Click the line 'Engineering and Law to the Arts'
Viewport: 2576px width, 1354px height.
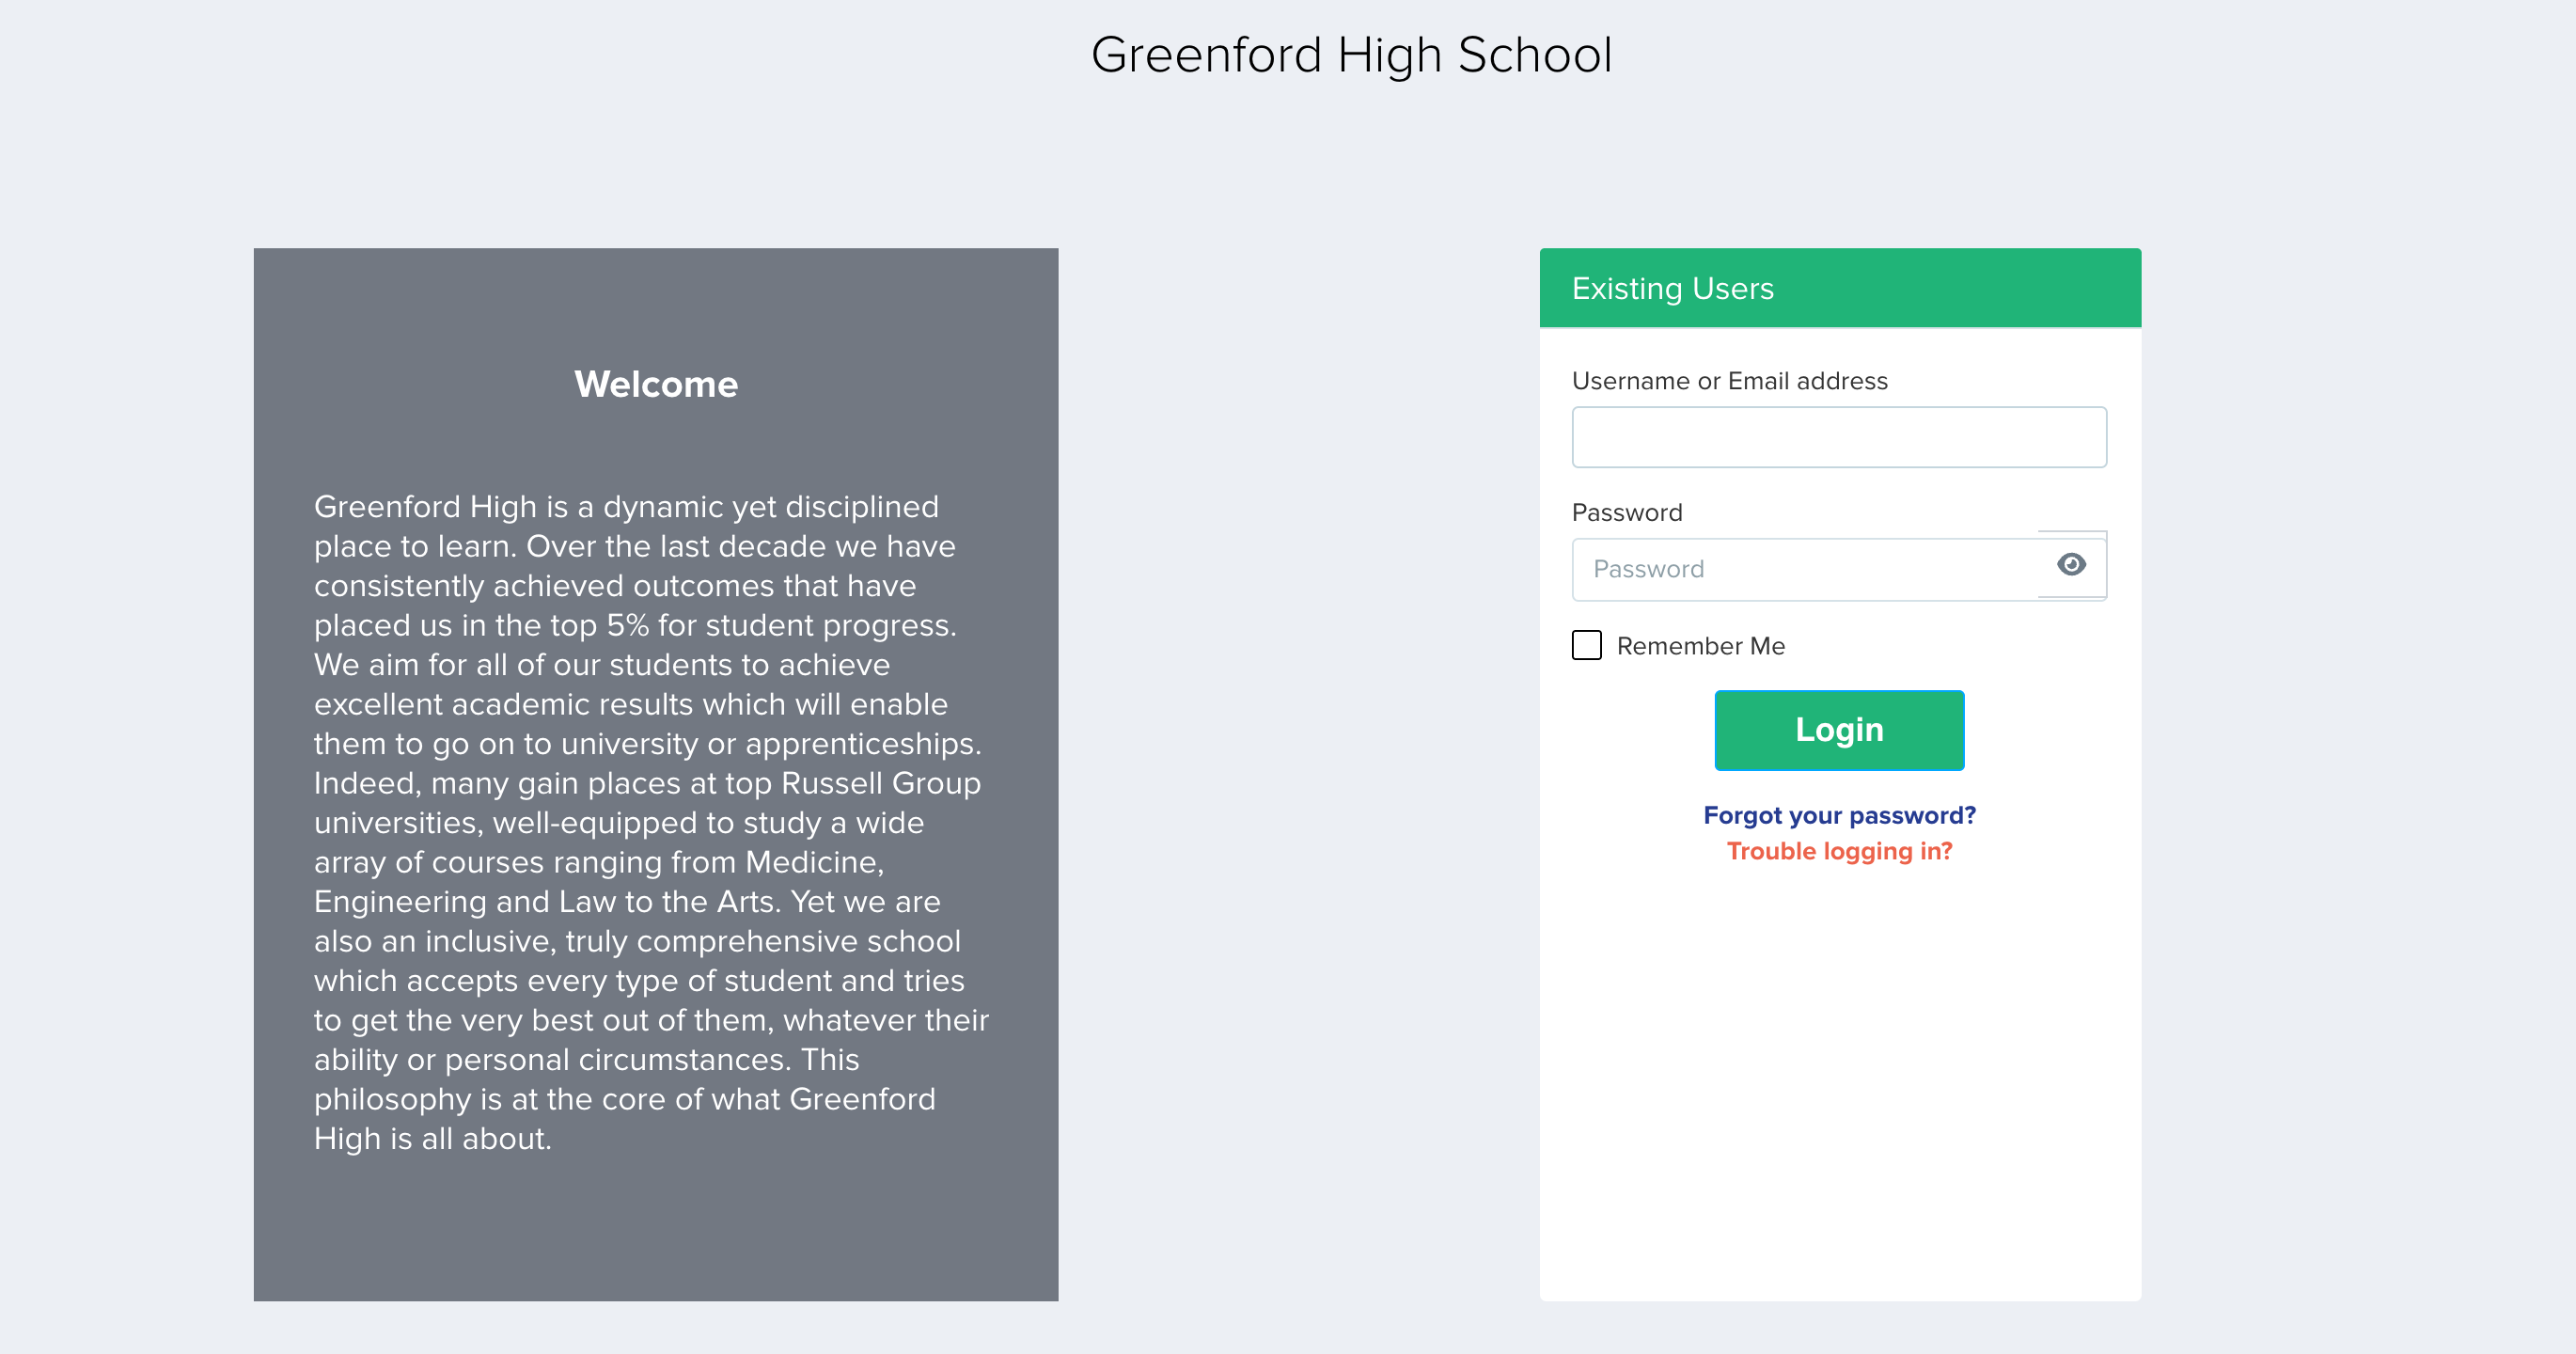[545, 902]
